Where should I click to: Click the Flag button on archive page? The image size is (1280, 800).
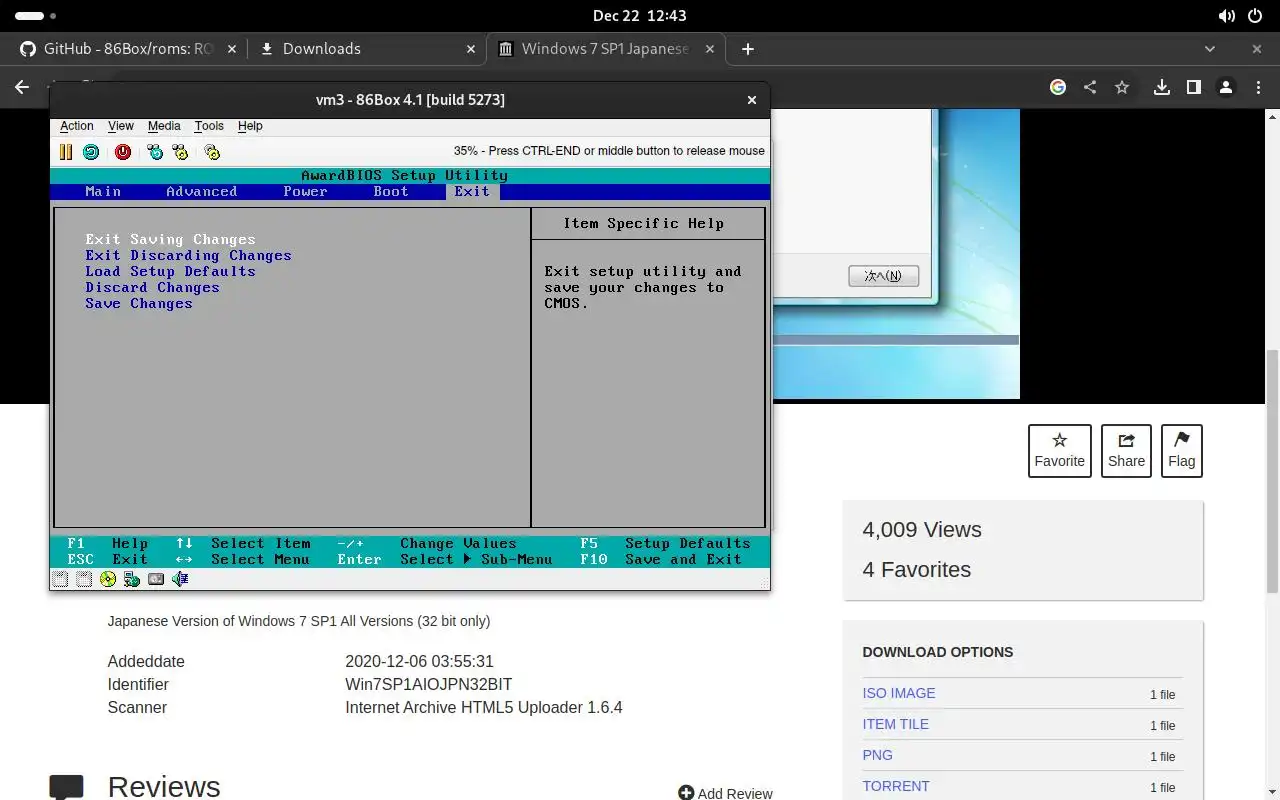coord(1181,451)
